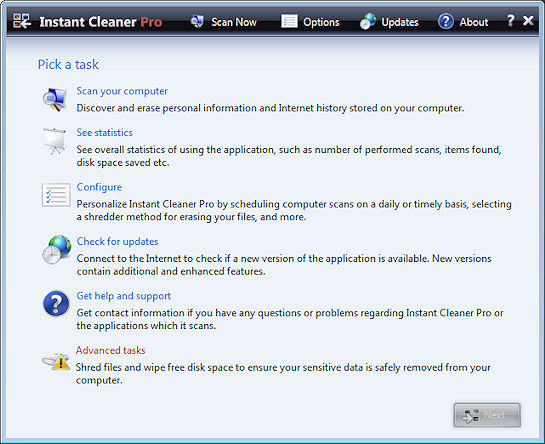Click the 'Connect to the Internet to check' description
The image size is (545, 444).
[x=284, y=265]
